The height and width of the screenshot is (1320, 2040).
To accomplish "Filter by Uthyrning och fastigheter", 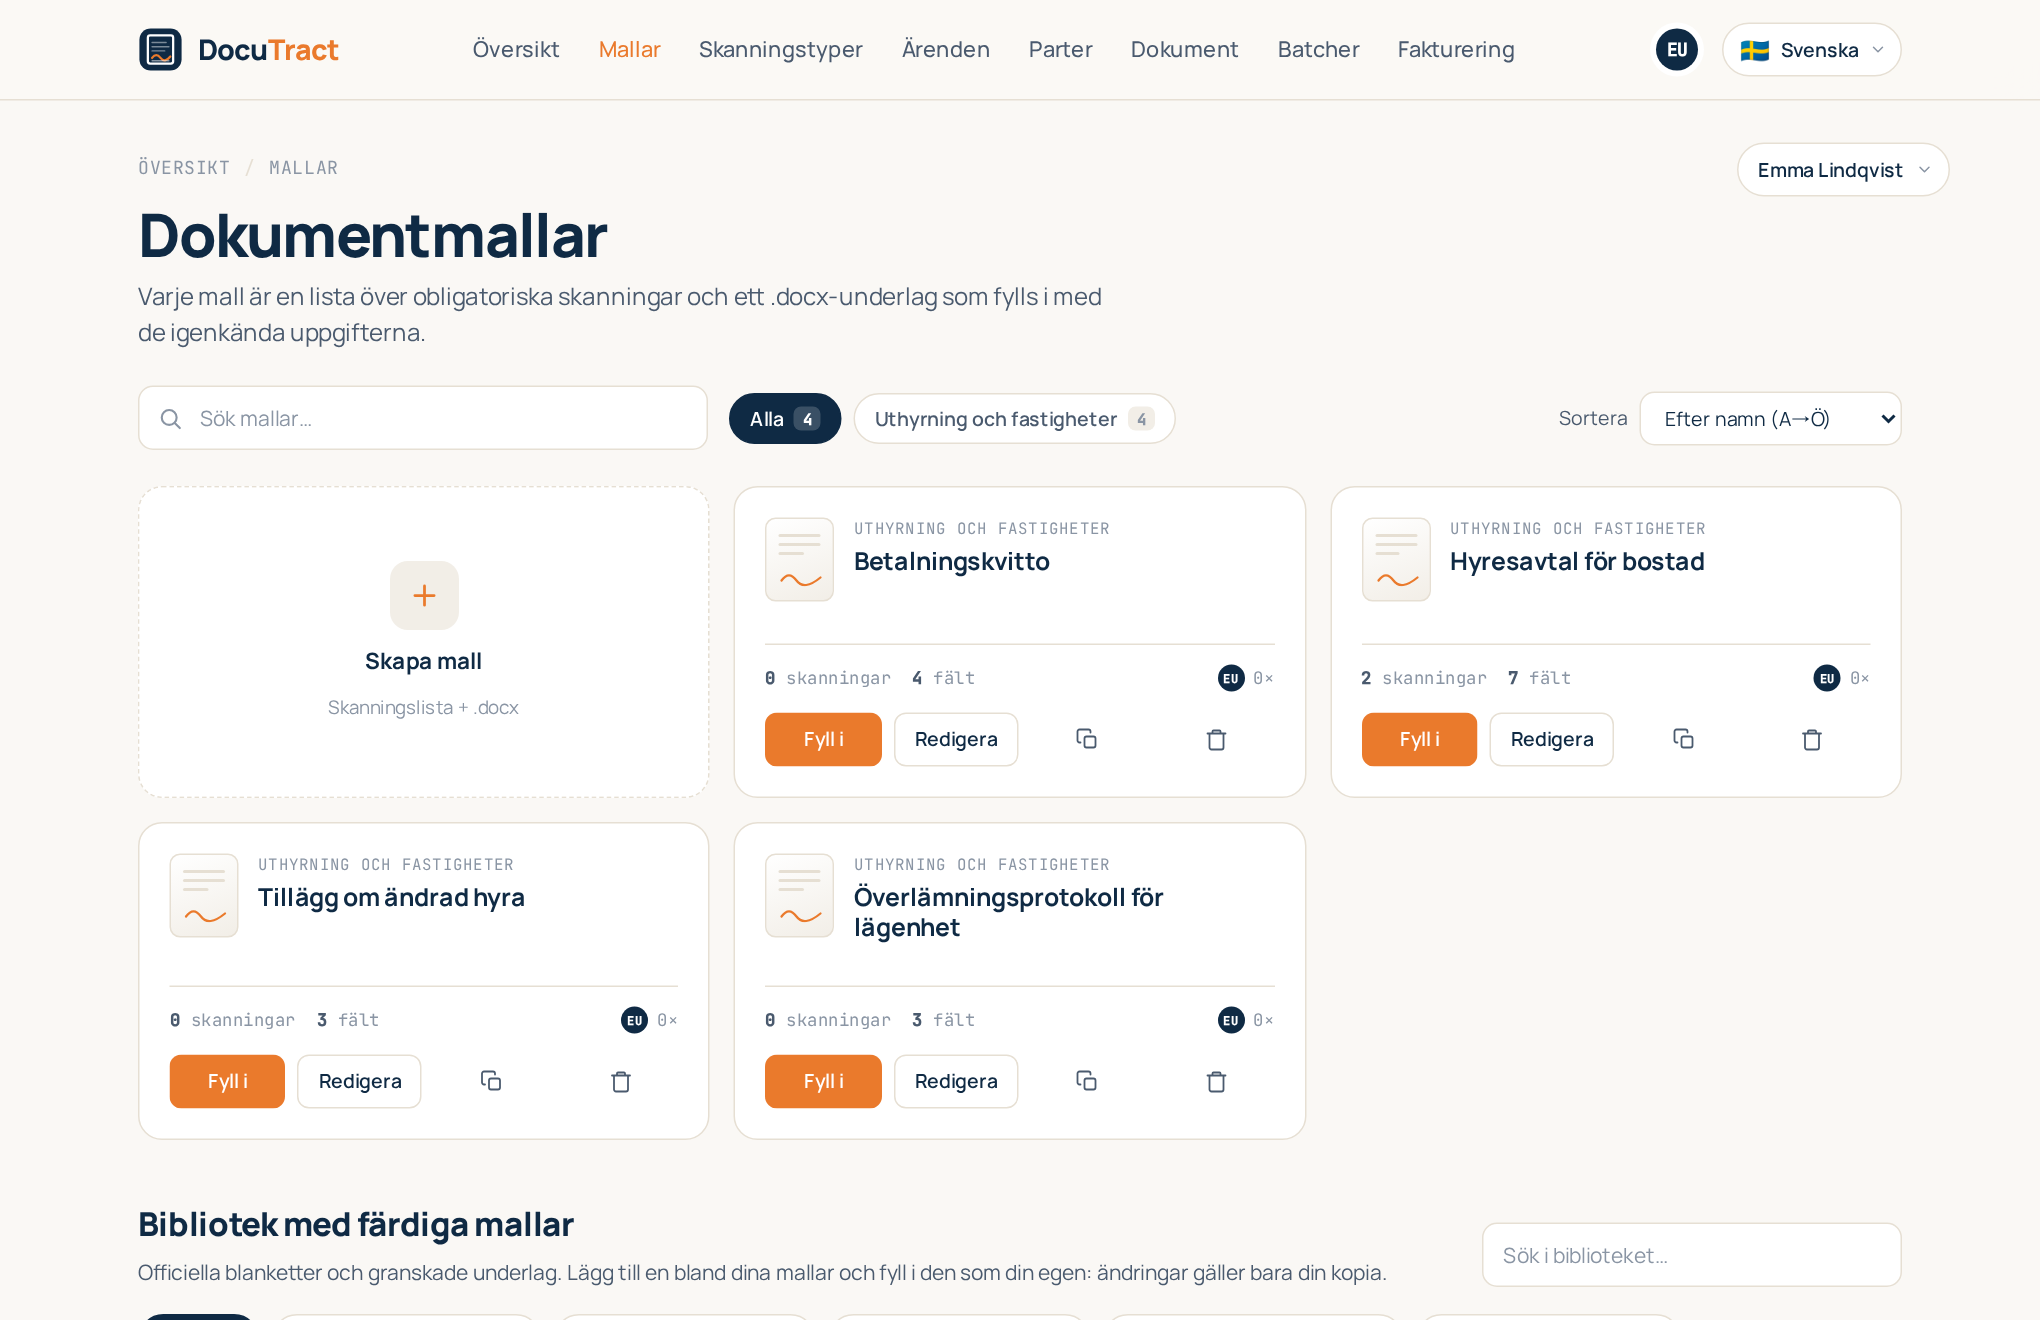I will 1014,419.
